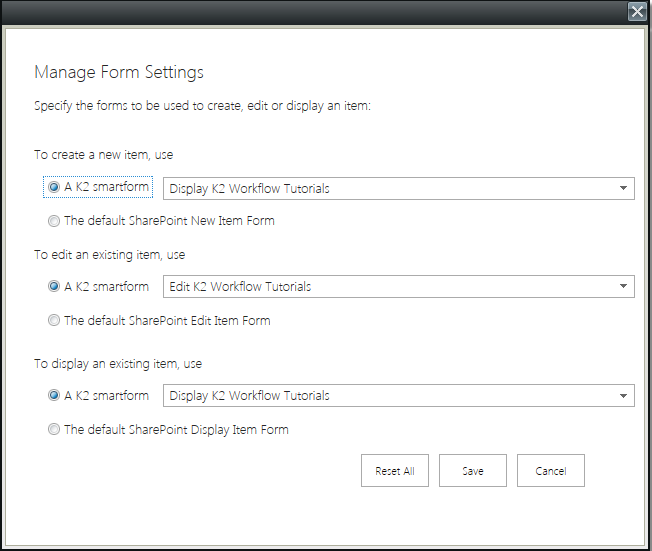652x551 pixels.
Task: Select K2 smartform for displaying existing item
Action: click(53, 395)
